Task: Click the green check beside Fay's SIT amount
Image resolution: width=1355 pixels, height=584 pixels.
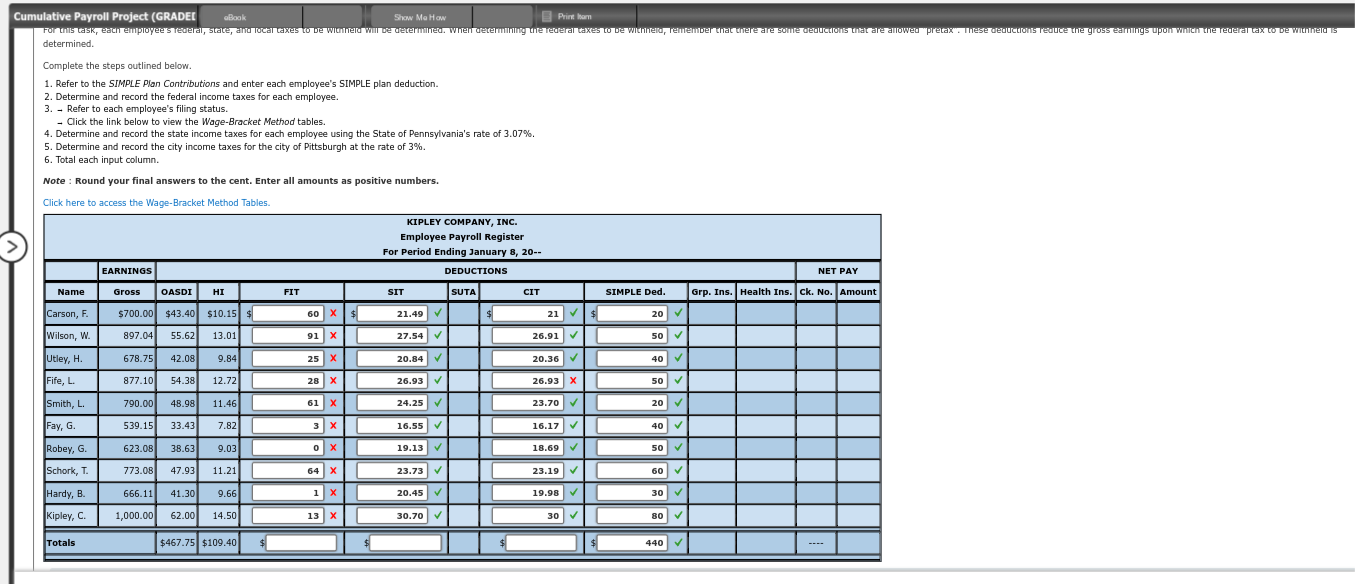Action: 438,425
